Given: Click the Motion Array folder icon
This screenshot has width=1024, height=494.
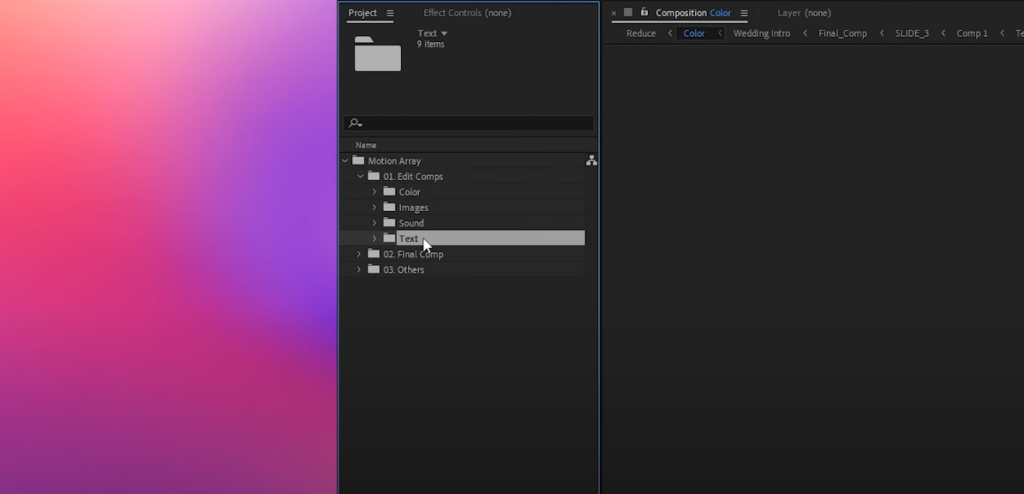Looking at the screenshot, I should coord(358,160).
